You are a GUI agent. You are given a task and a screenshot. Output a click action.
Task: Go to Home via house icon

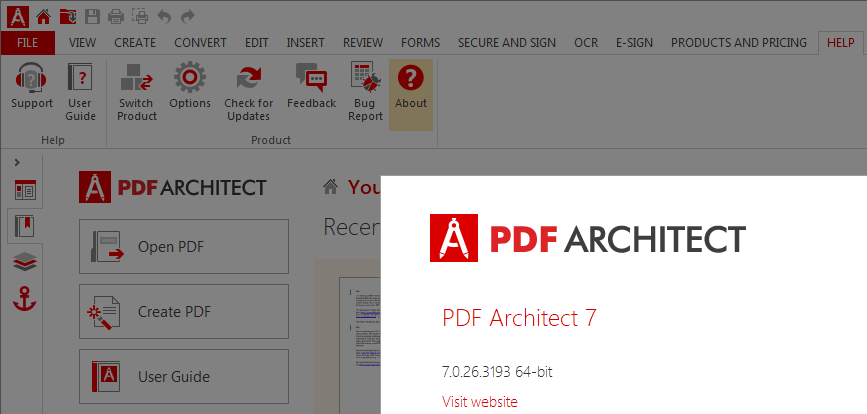point(43,17)
